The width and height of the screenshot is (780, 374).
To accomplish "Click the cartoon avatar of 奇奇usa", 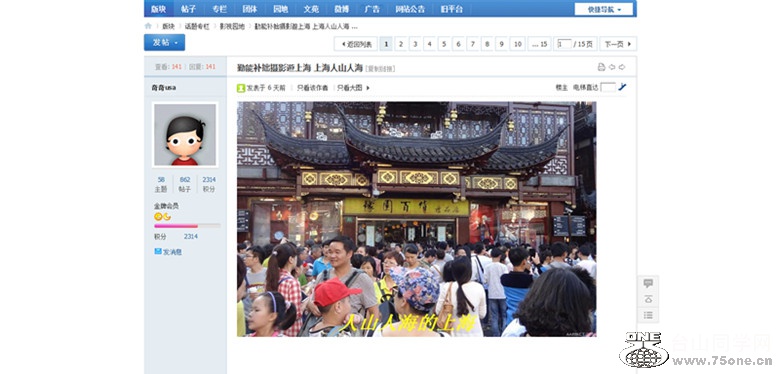I will [x=185, y=135].
